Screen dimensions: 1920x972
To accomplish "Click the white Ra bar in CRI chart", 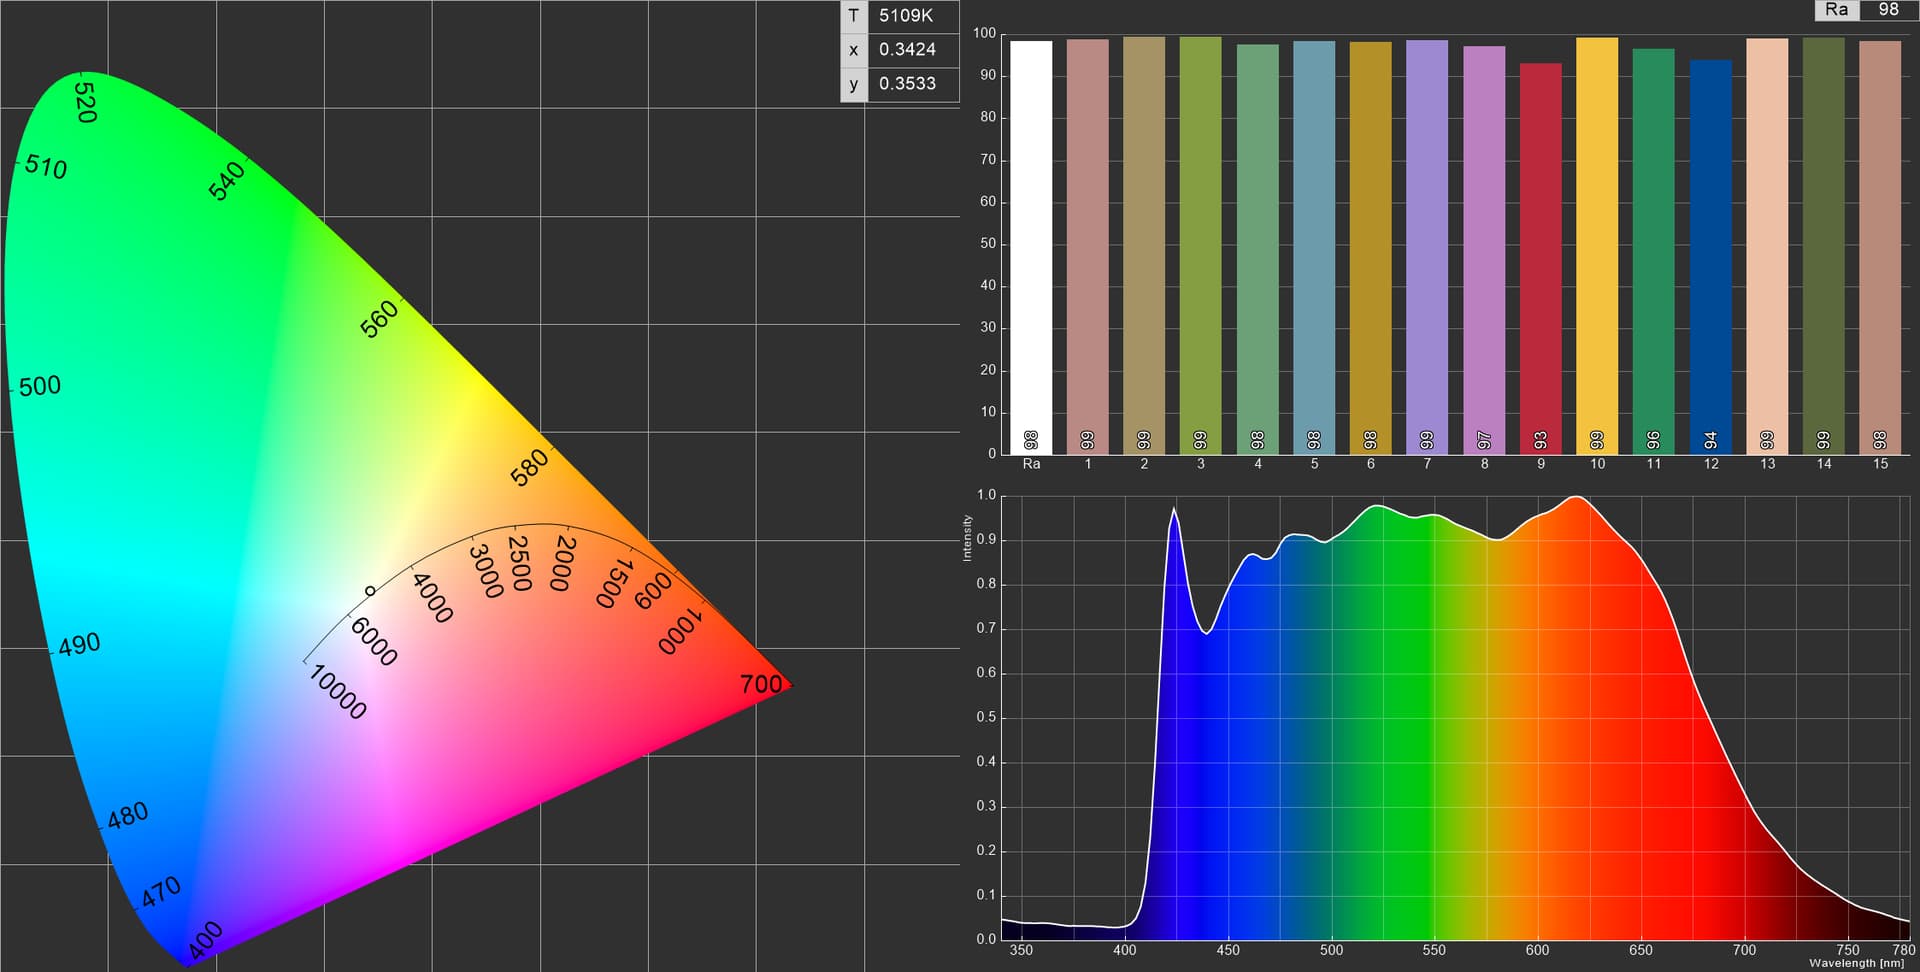I will click(1031, 247).
